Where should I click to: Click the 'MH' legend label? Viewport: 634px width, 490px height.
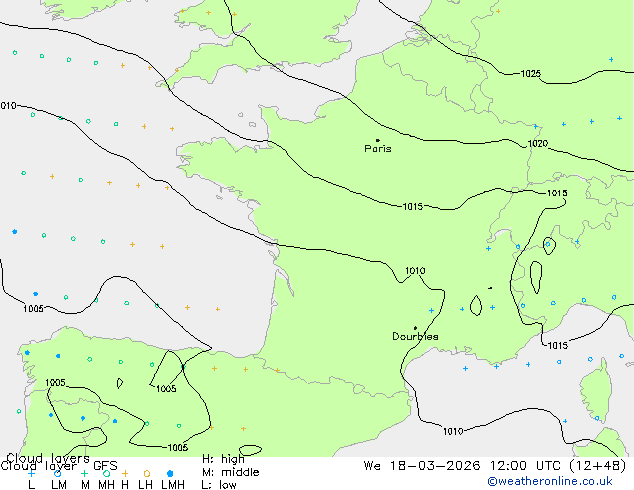106,485
